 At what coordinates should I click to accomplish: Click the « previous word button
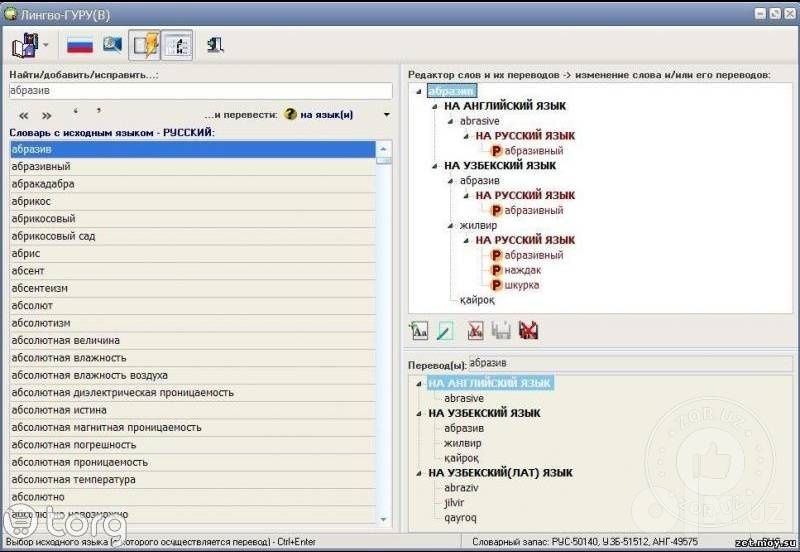[23, 115]
